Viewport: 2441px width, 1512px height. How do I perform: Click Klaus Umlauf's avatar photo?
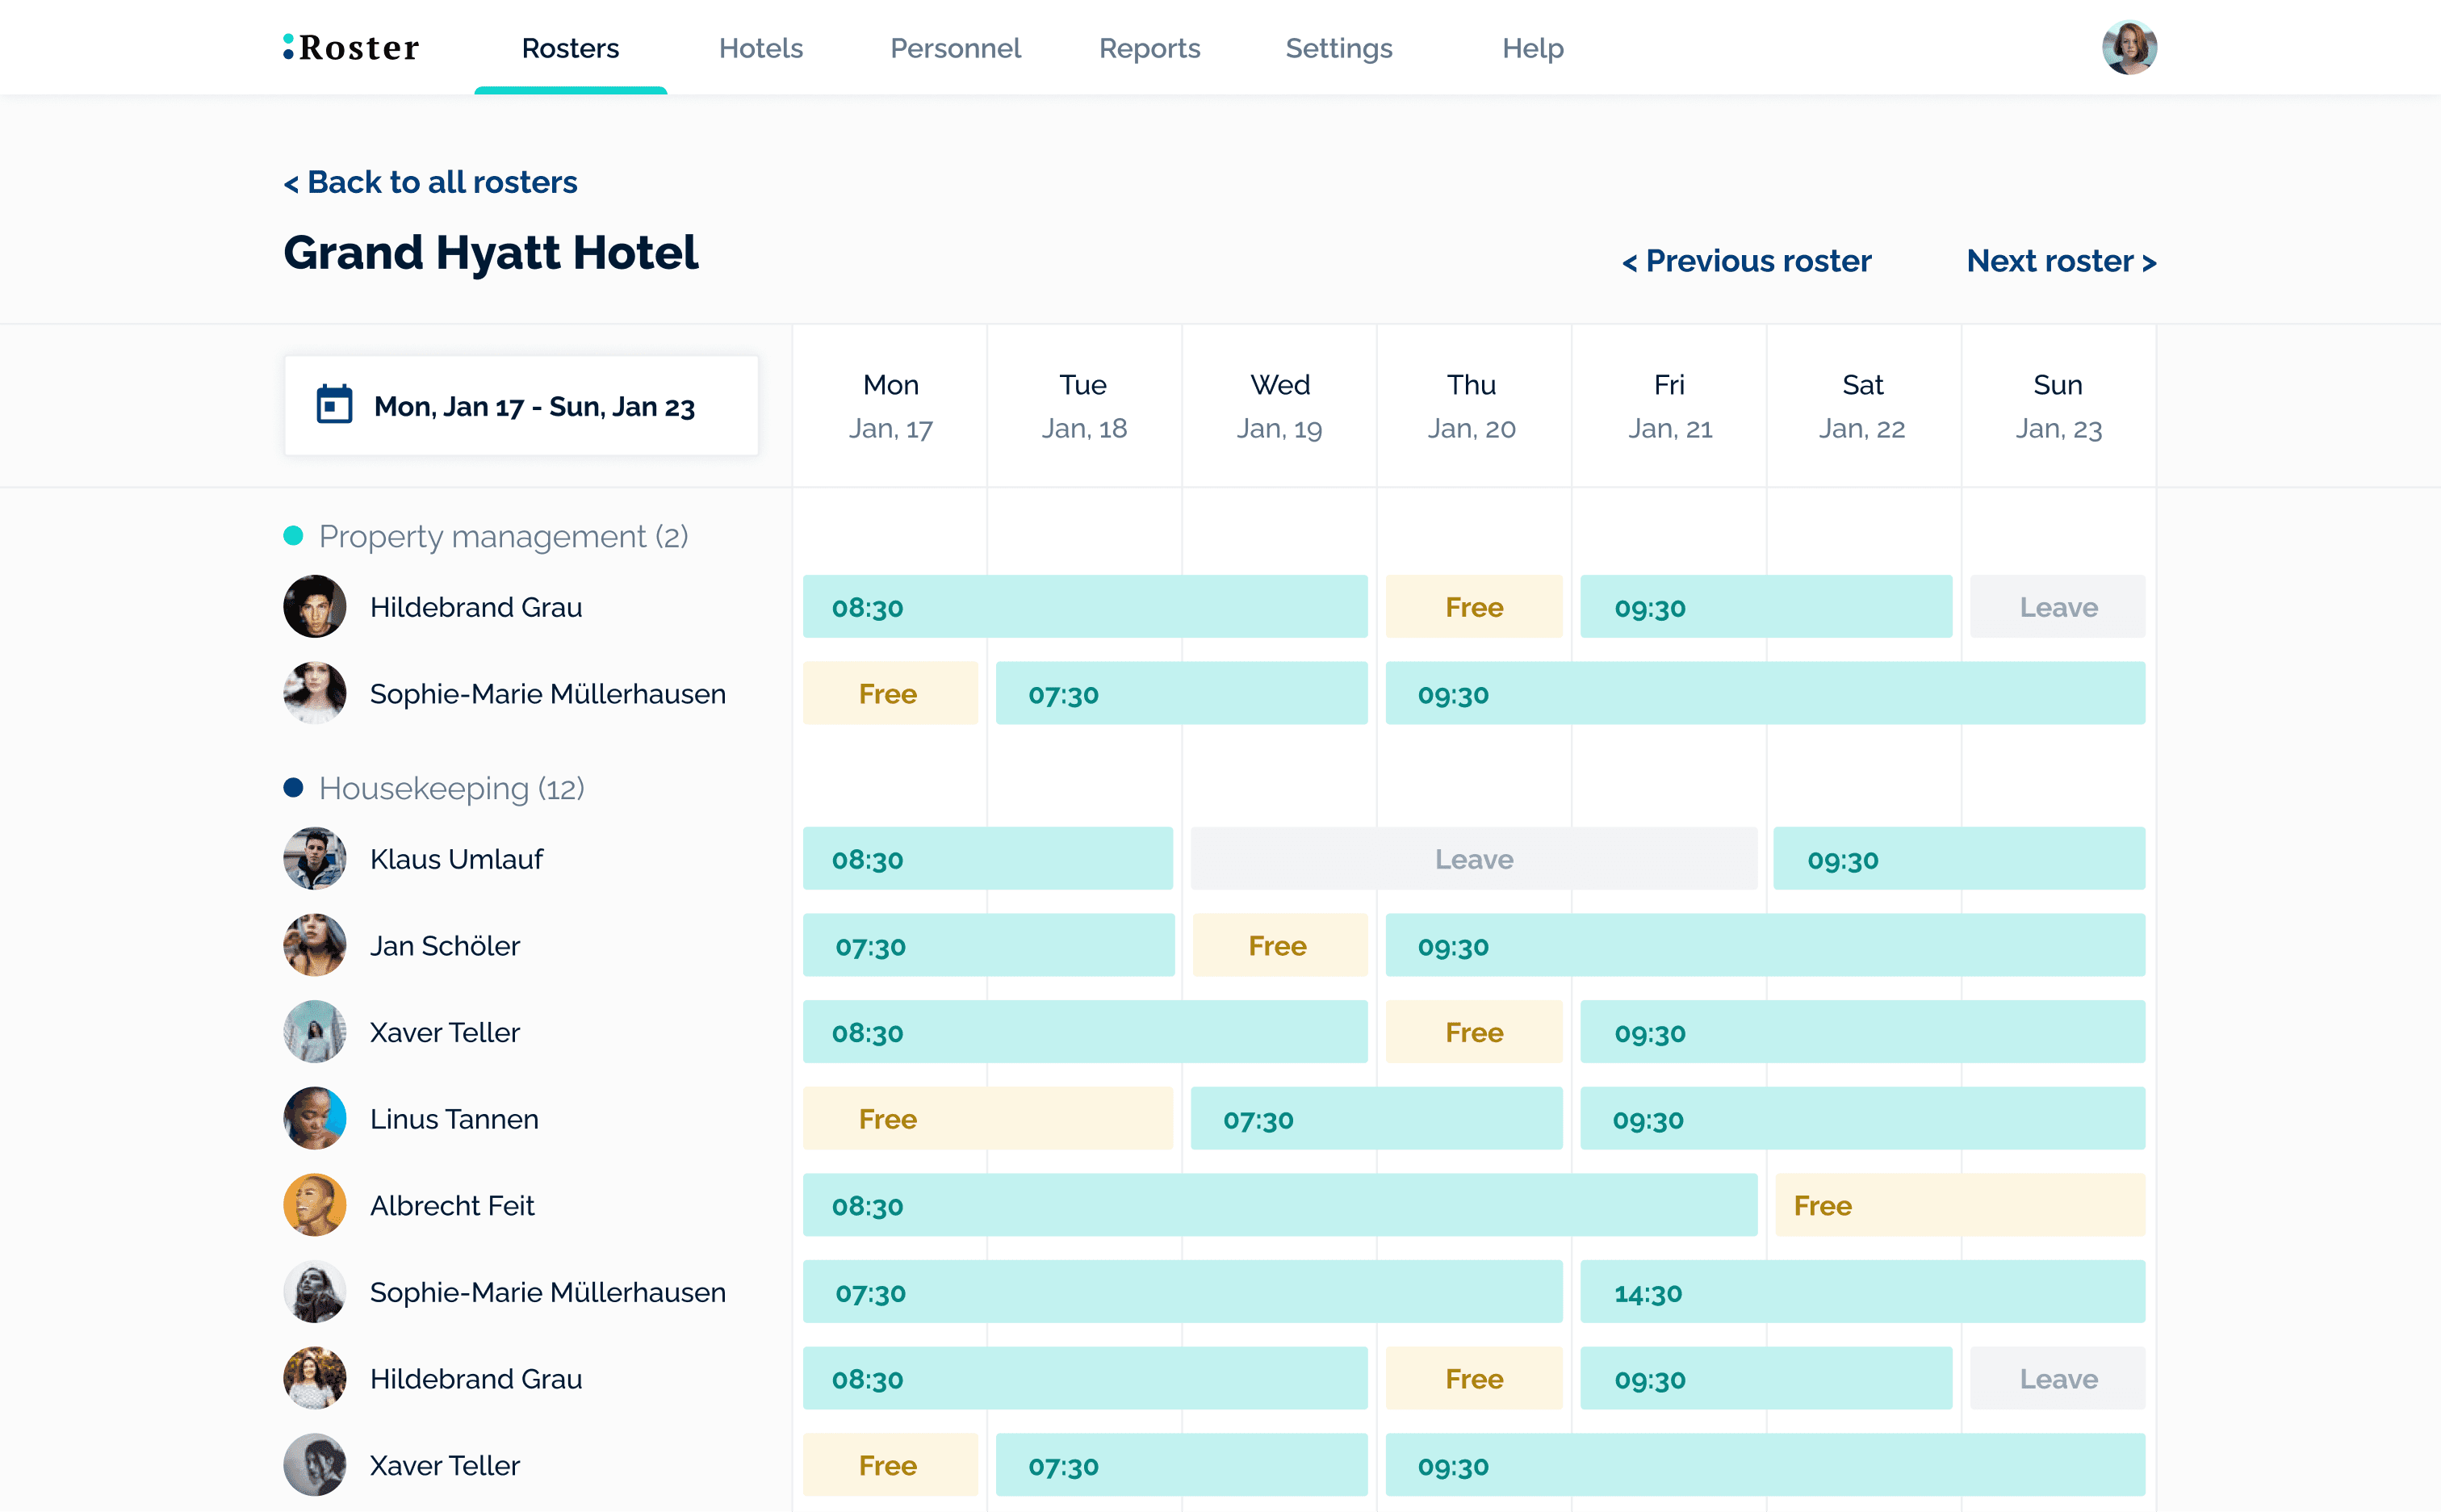pos(314,858)
